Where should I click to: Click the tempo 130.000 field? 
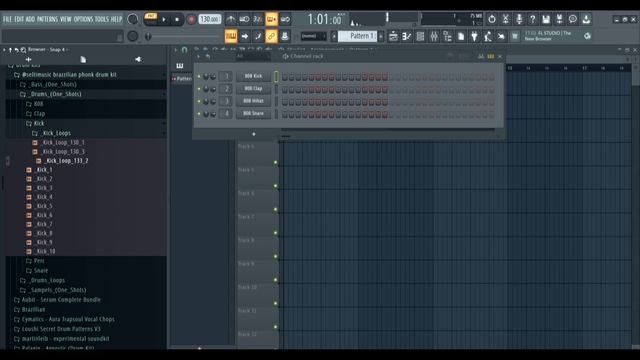point(210,19)
